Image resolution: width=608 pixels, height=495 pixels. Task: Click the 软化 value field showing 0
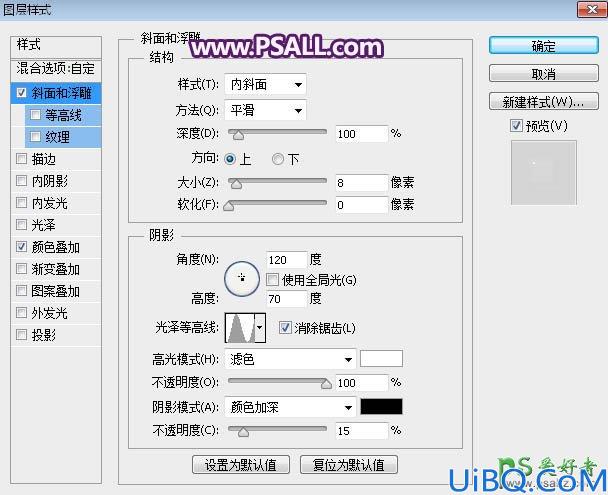point(361,205)
